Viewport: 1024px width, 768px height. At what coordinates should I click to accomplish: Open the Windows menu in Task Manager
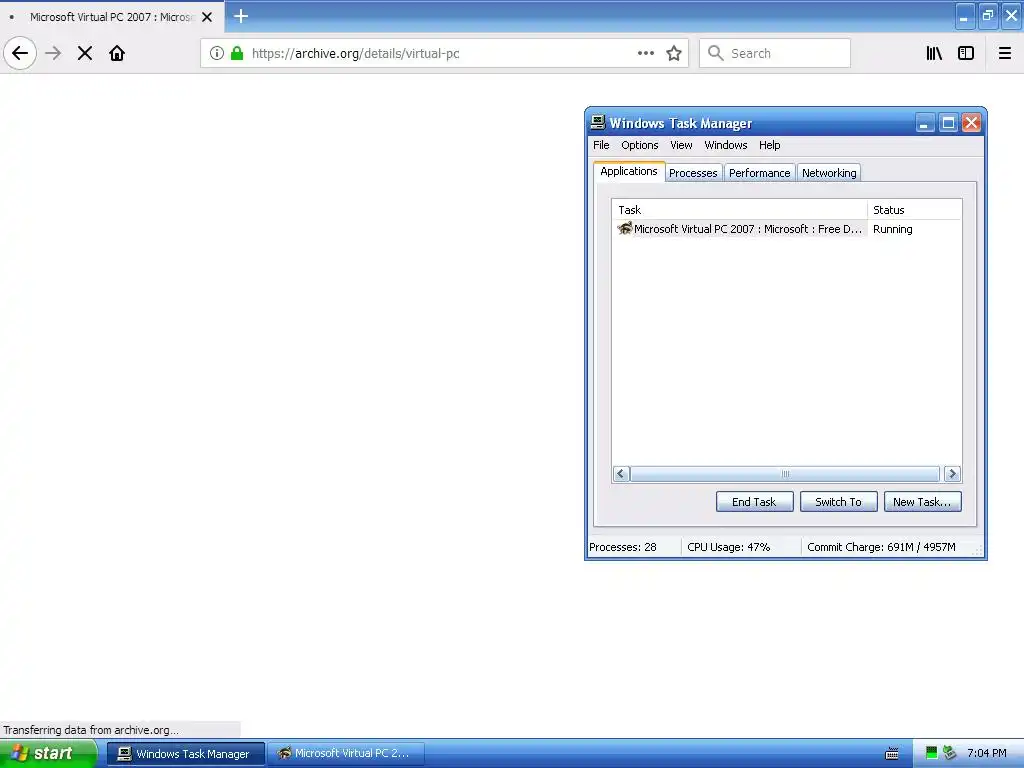coord(725,145)
